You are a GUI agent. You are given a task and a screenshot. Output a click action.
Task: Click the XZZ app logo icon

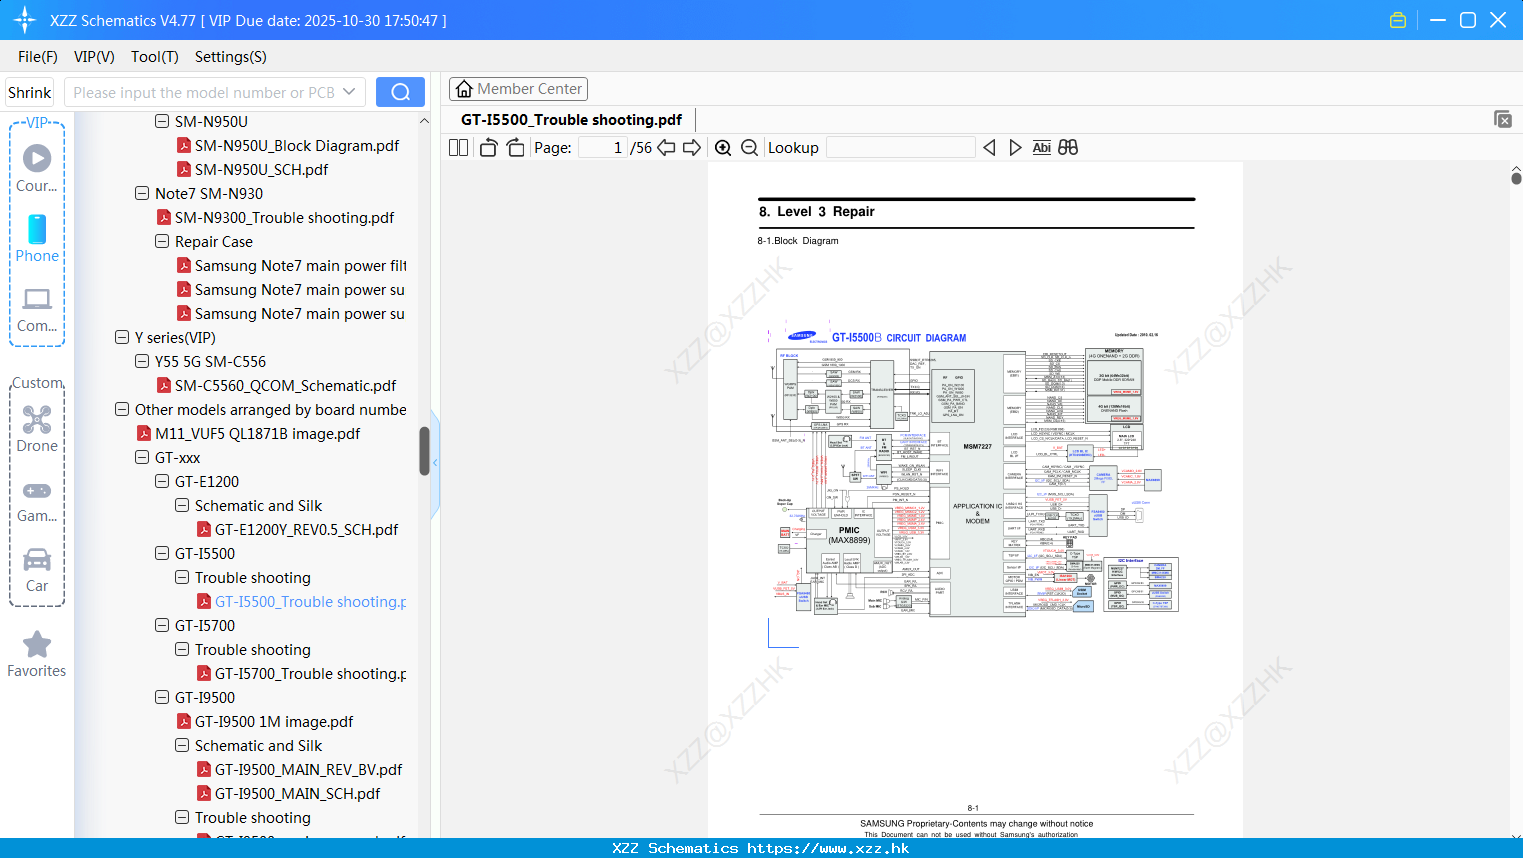click(x=25, y=20)
